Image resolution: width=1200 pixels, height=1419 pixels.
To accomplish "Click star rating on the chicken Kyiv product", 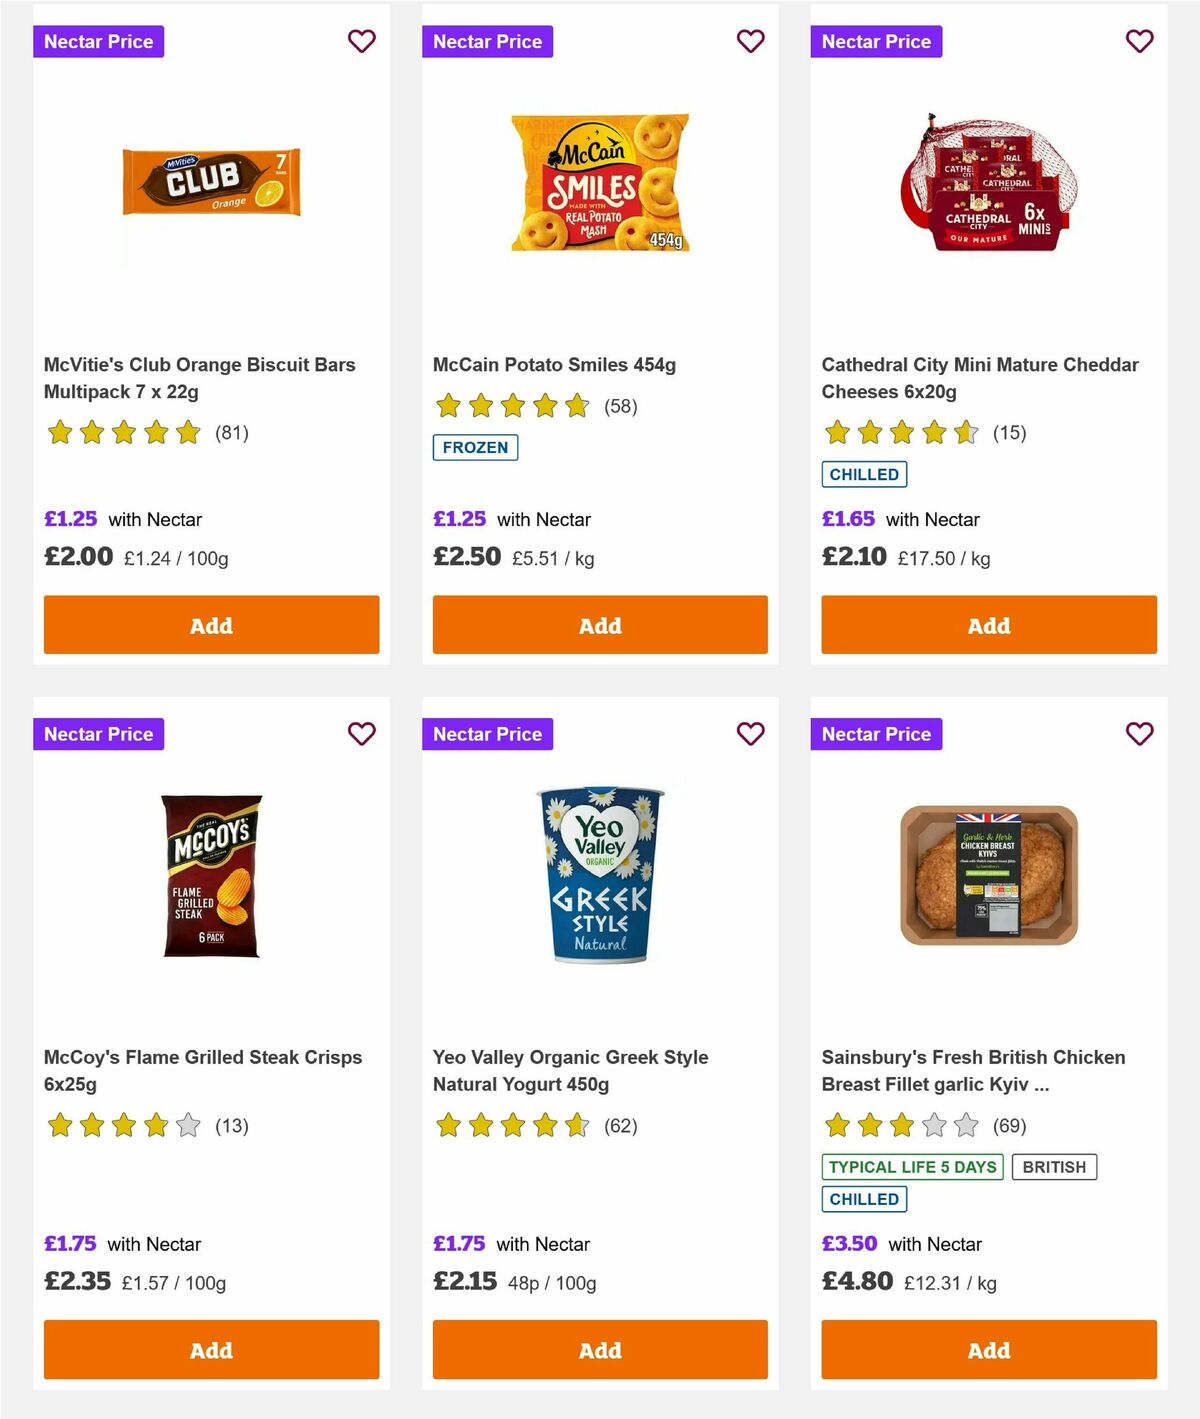I will point(900,1125).
